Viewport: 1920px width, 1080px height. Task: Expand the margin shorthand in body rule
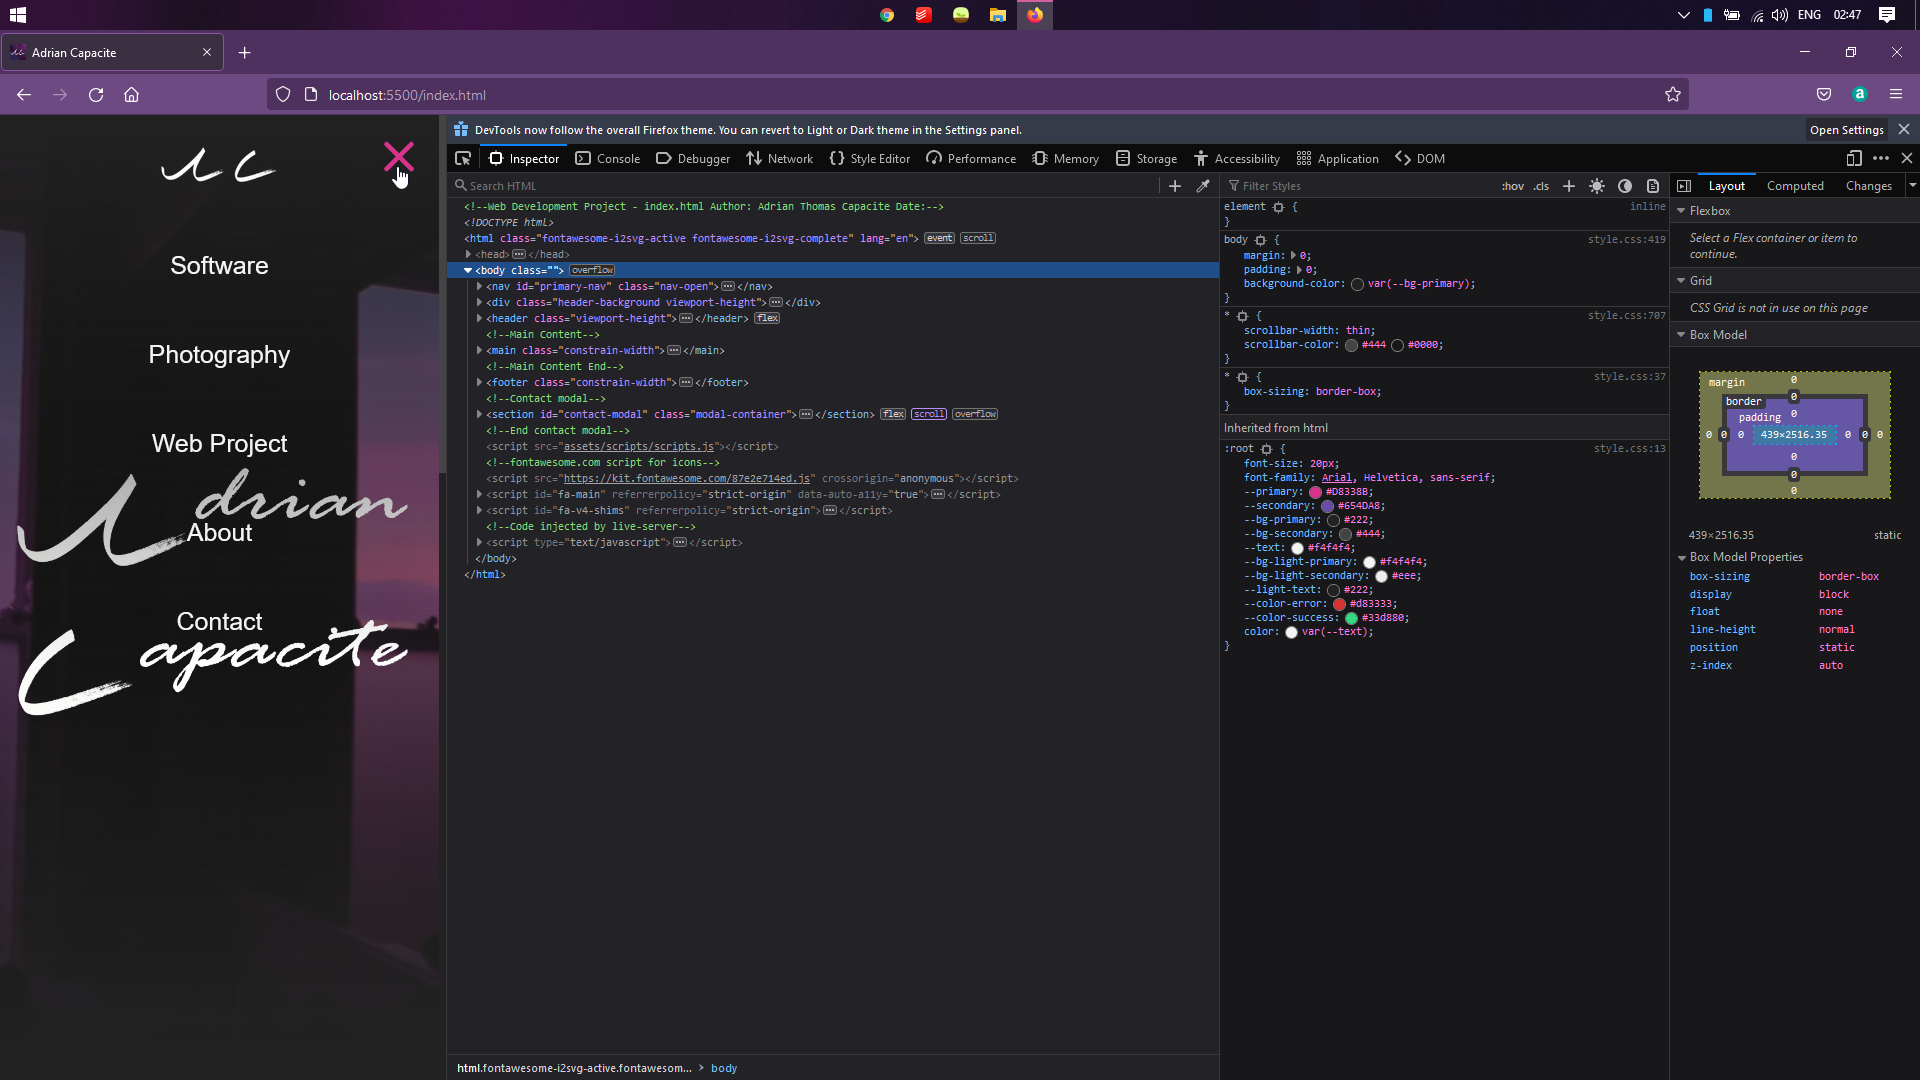[x=1294, y=255]
